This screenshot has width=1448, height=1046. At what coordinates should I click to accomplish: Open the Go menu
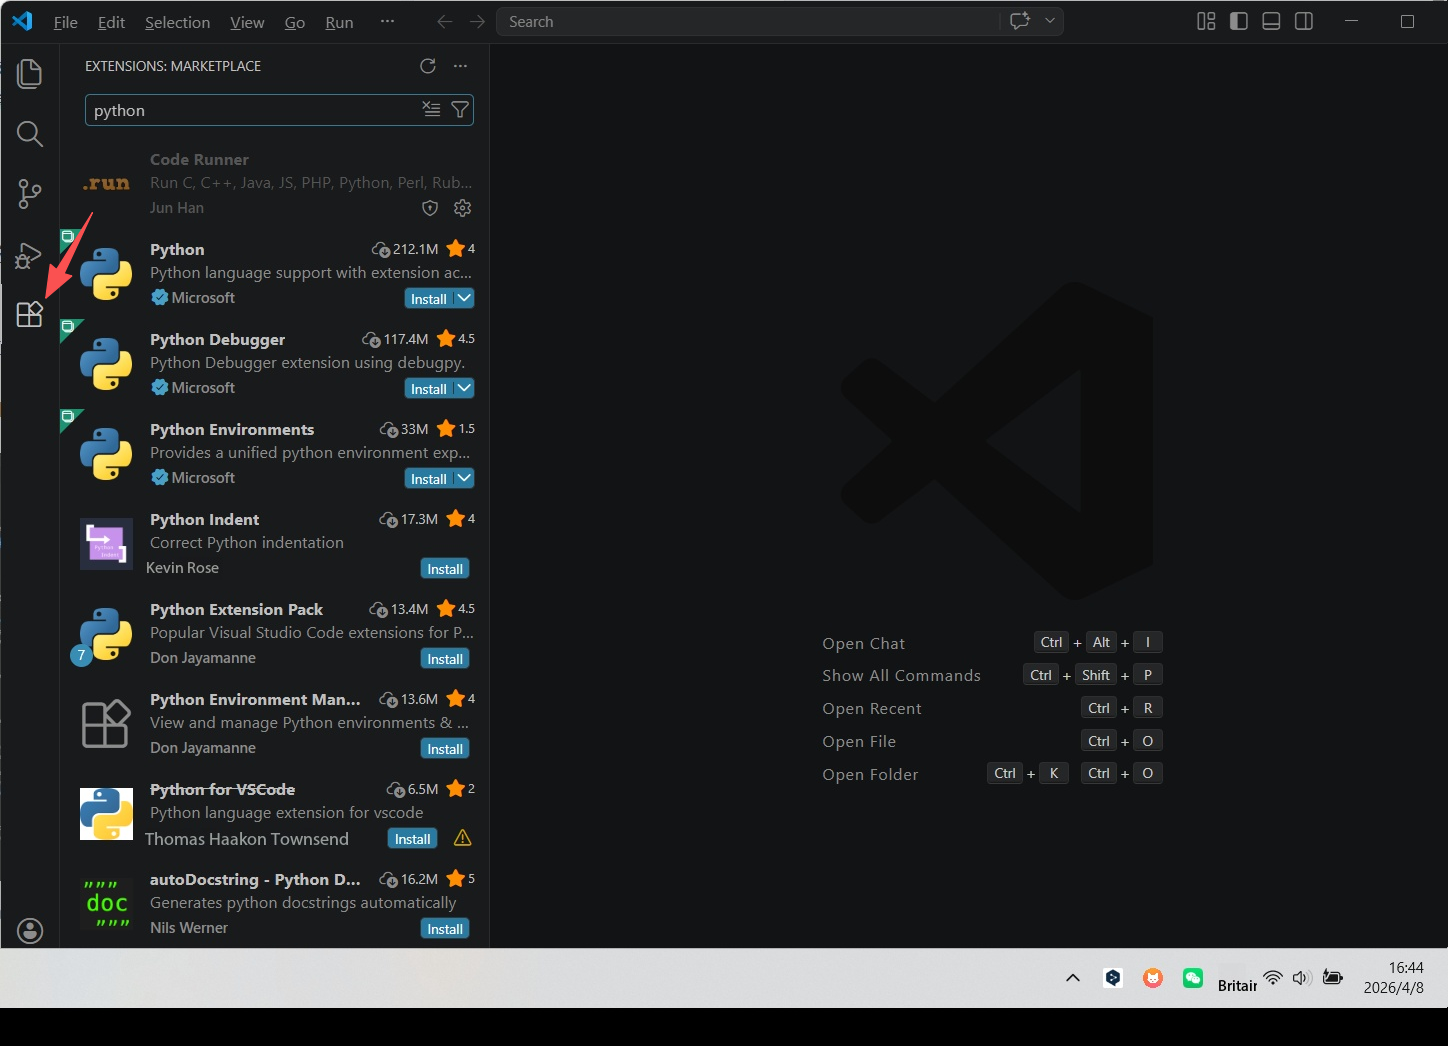(295, 22)
